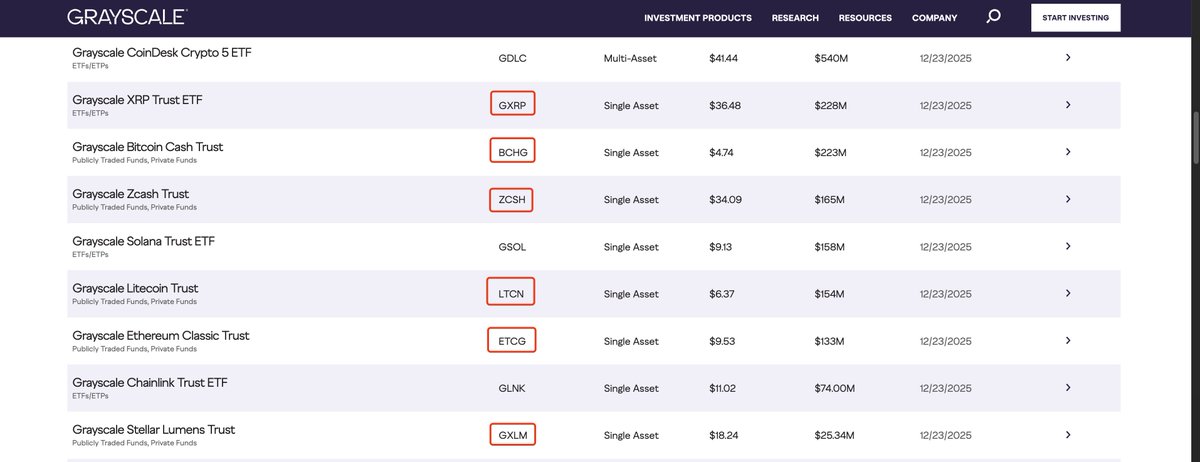Click the $18.24 price value
The image size is (1200, 462).
click(724, 435)
